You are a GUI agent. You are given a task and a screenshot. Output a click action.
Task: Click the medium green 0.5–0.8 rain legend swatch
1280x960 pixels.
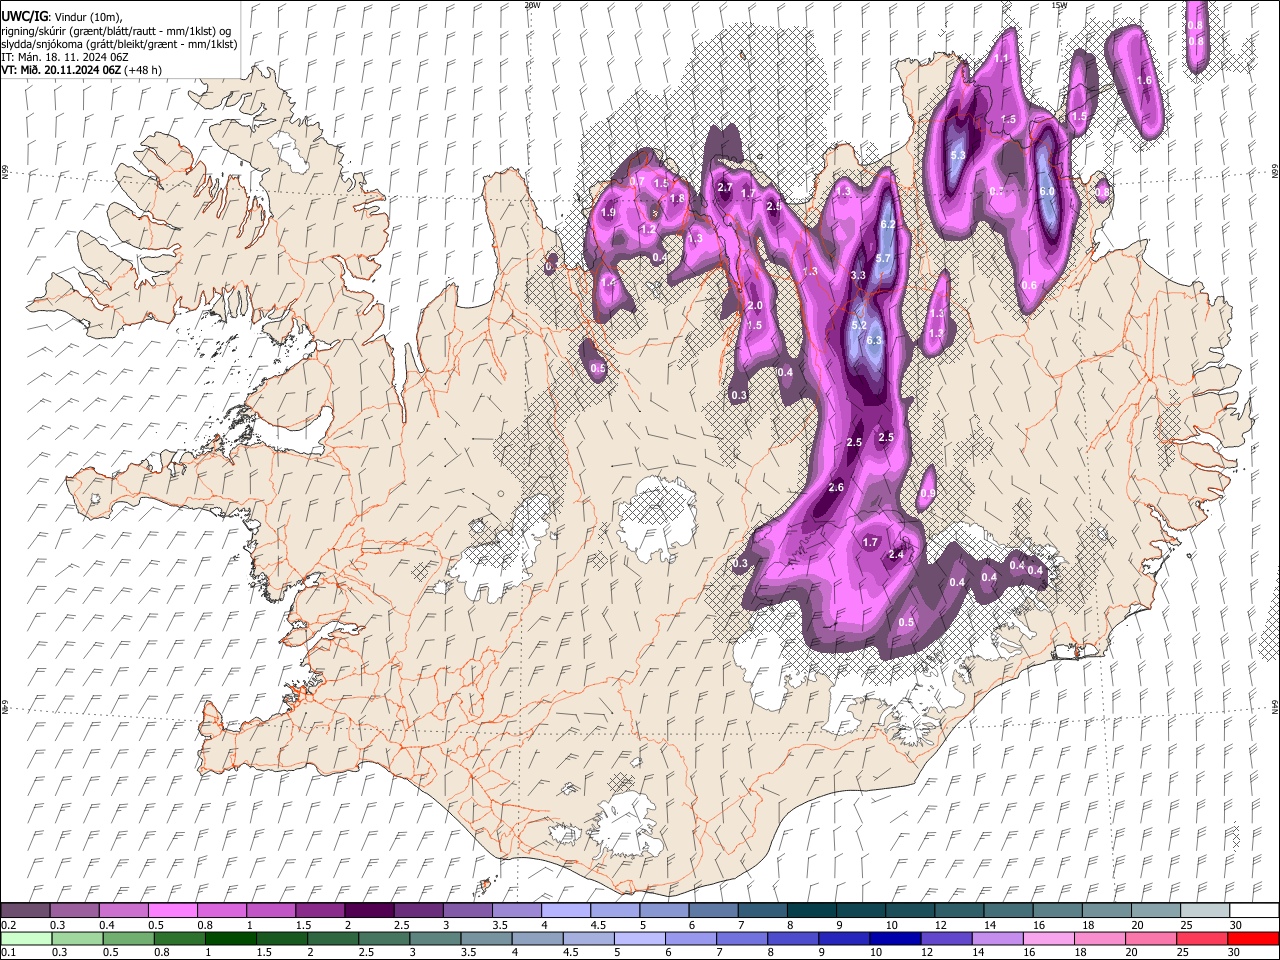tap(129, 938)
